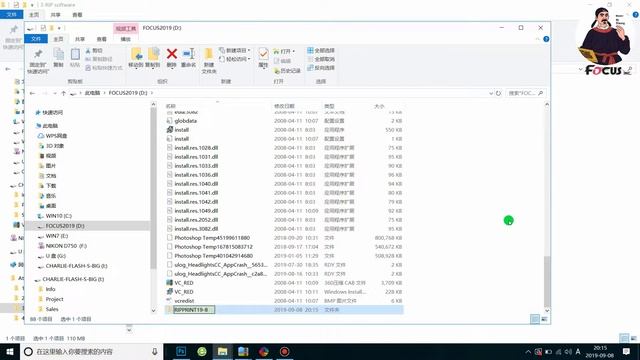This screenshot has width=640, height=360.
Task: Click the Type (类型) column header
Action: click(329, 106)
